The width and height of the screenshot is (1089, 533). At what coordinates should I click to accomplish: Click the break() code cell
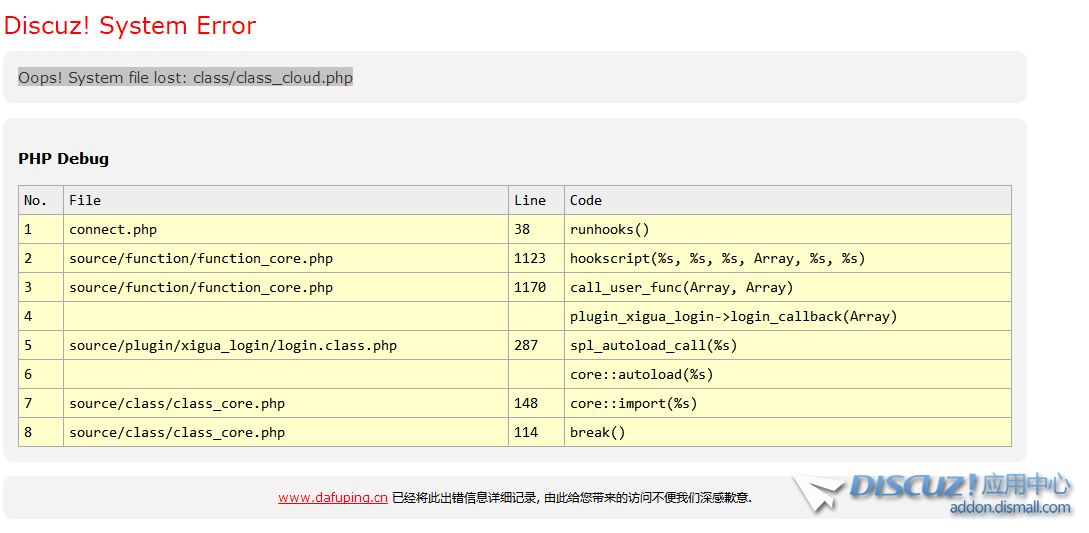(597, 432)
